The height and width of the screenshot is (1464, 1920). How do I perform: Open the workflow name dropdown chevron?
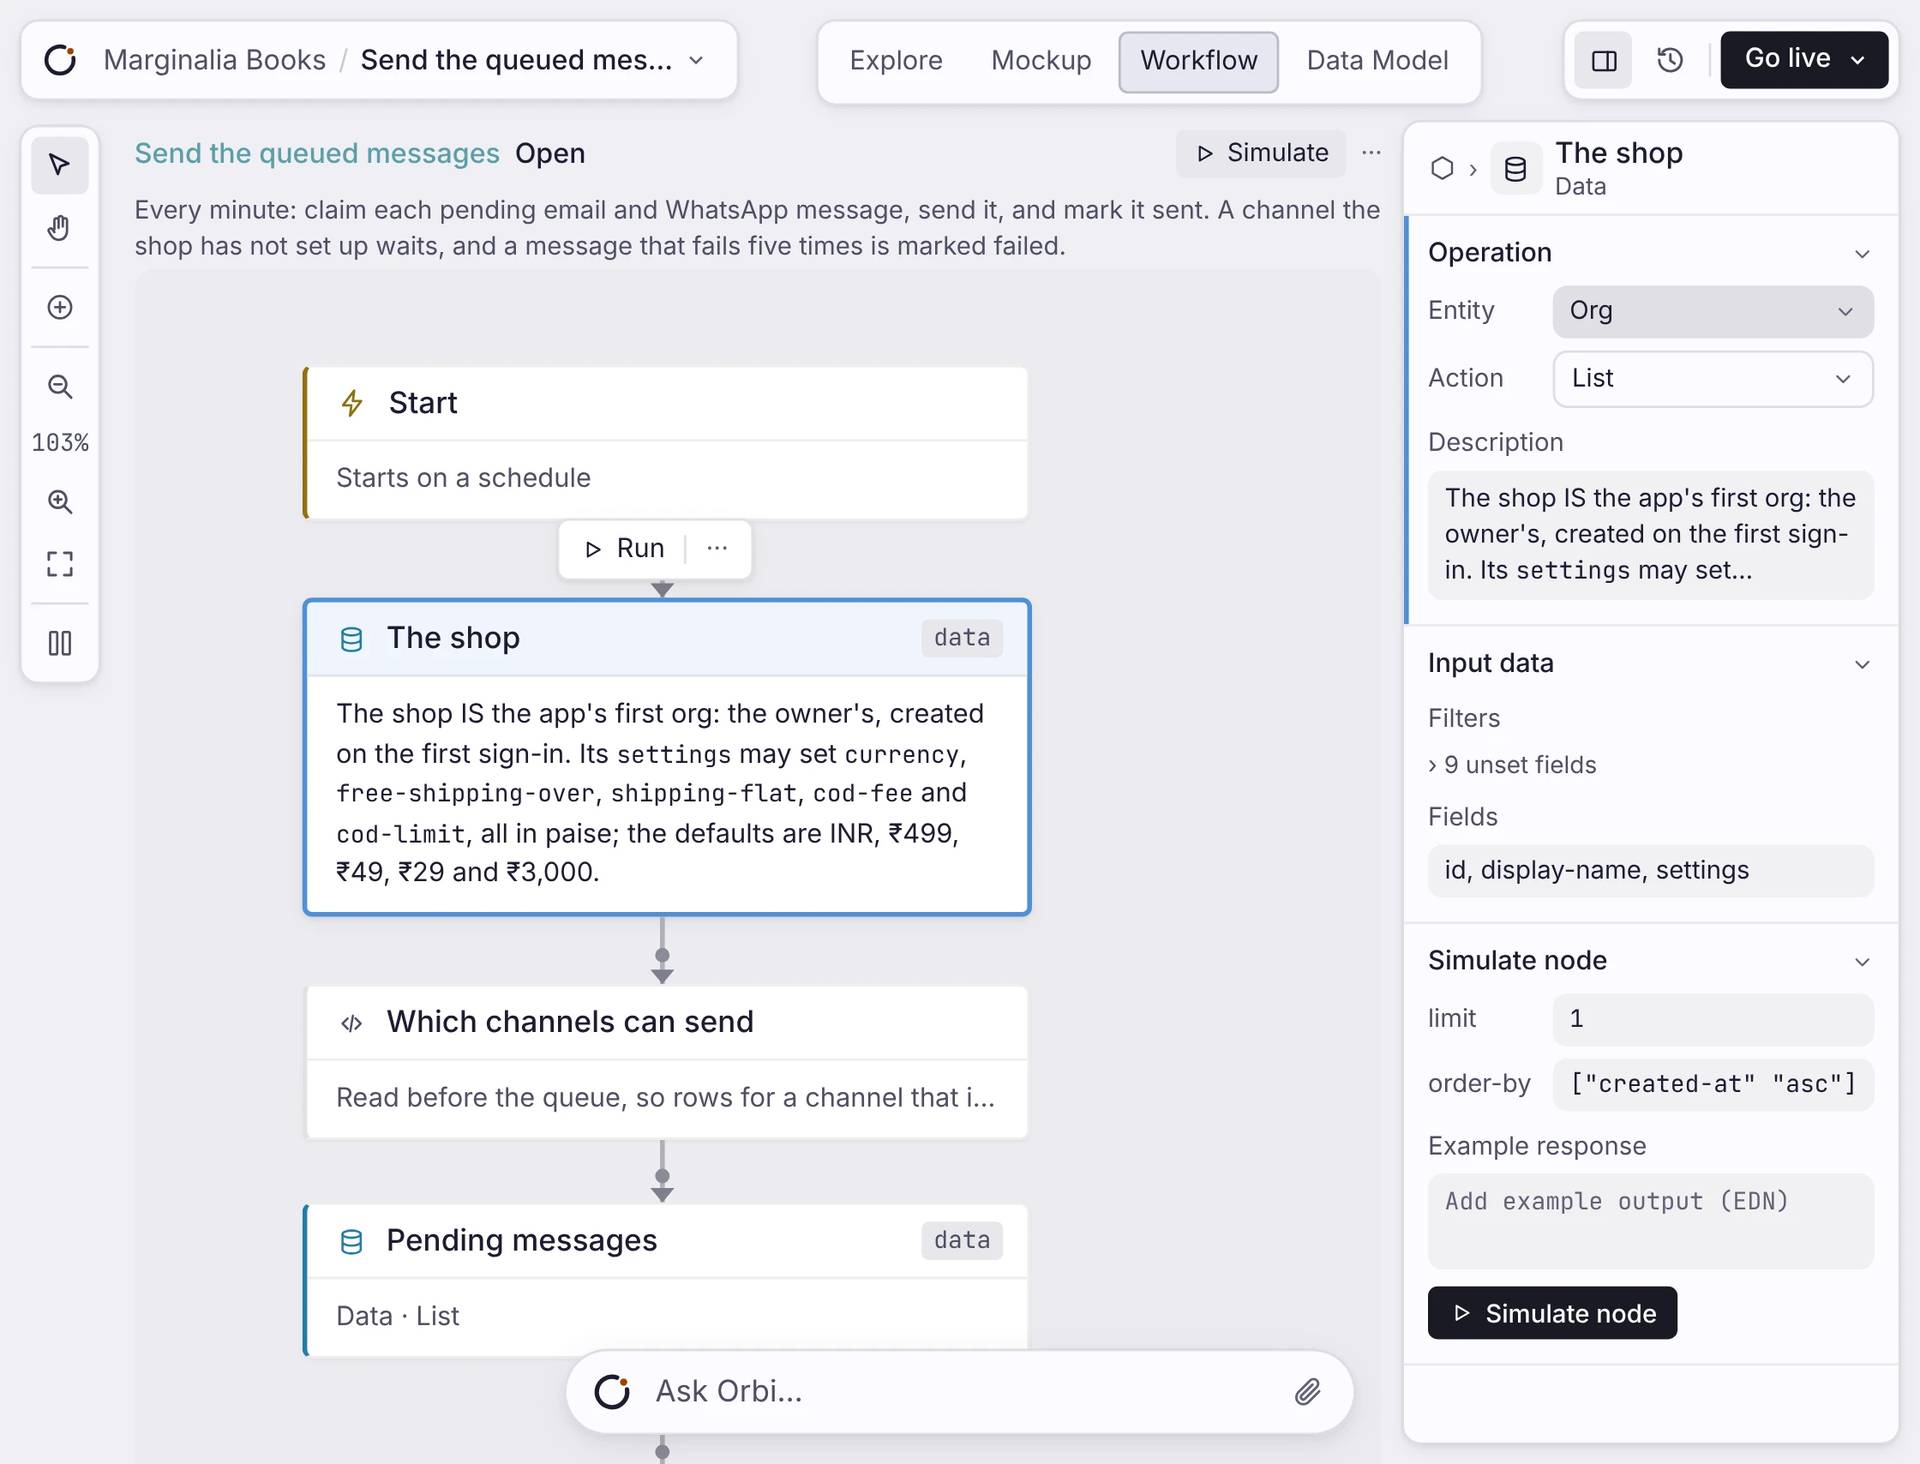coord(696,60)
